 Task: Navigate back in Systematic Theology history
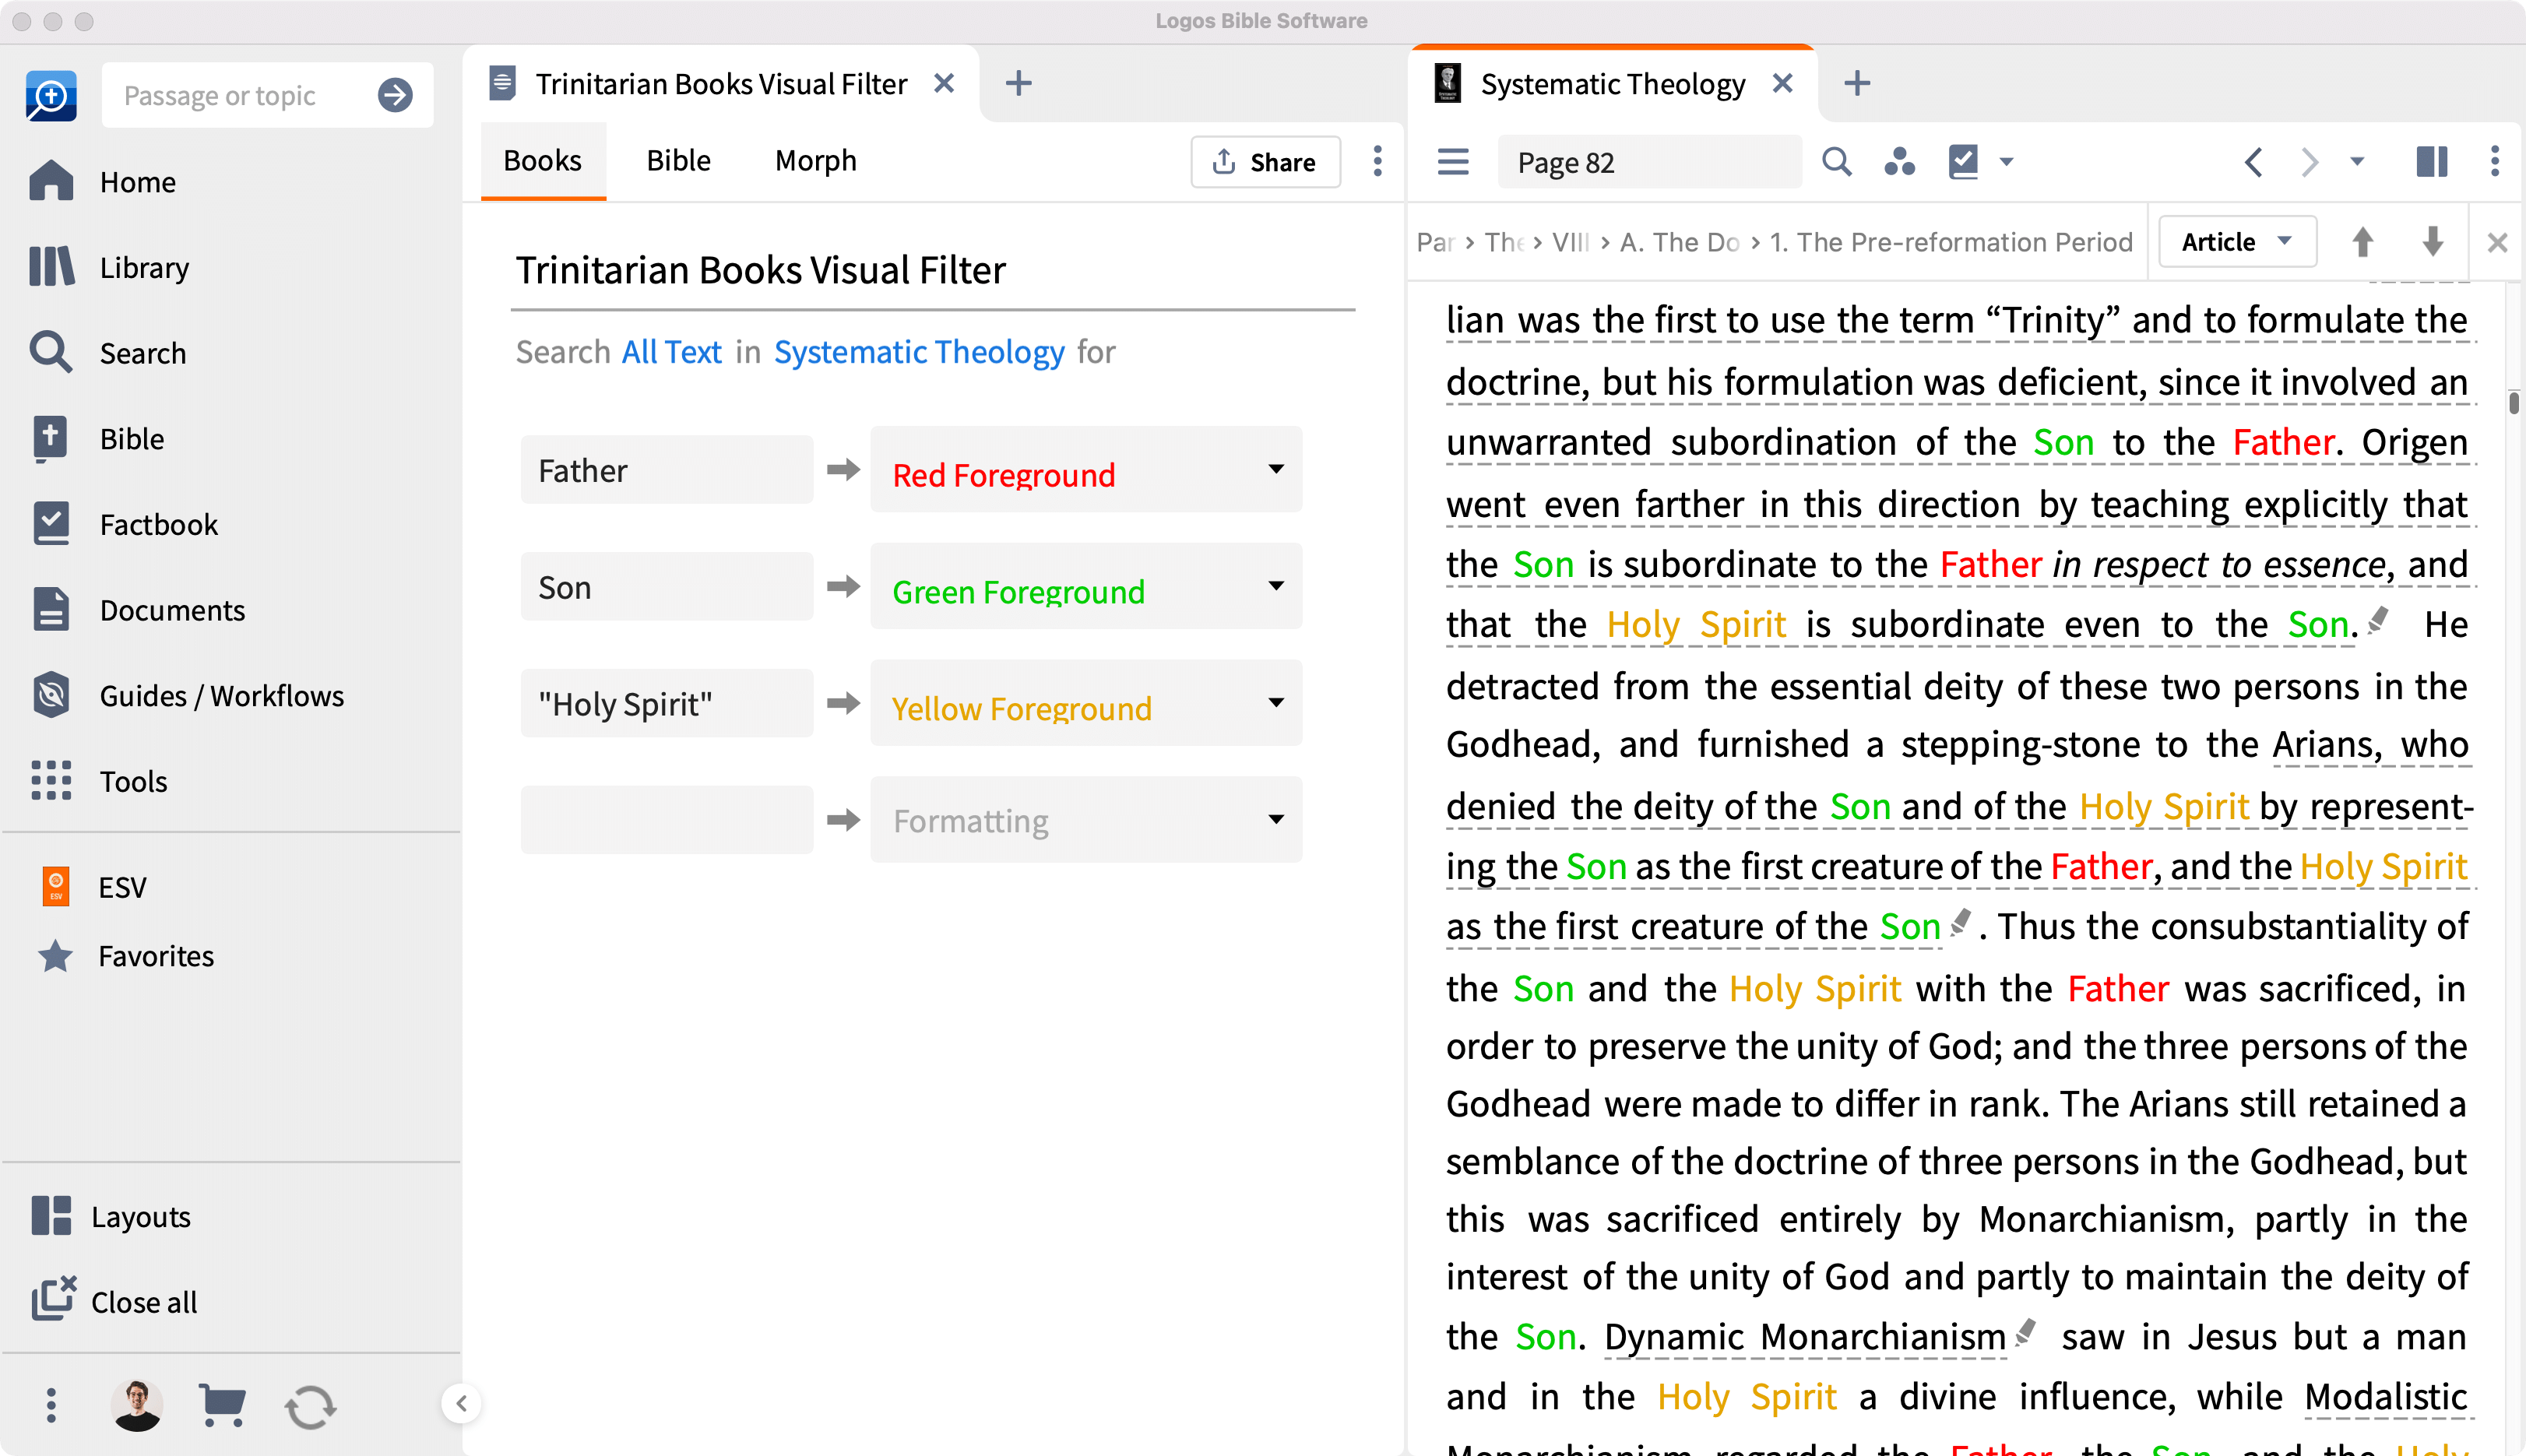2253,161
